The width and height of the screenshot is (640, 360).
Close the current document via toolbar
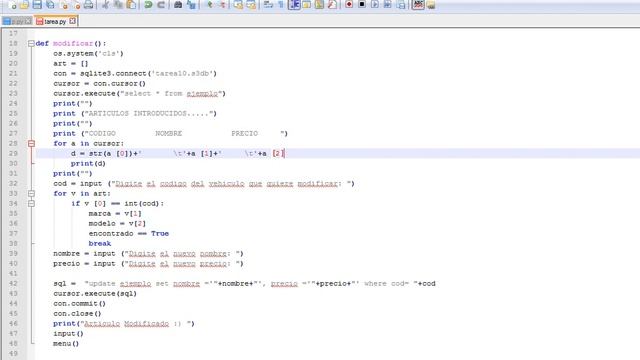coord(64,5)
